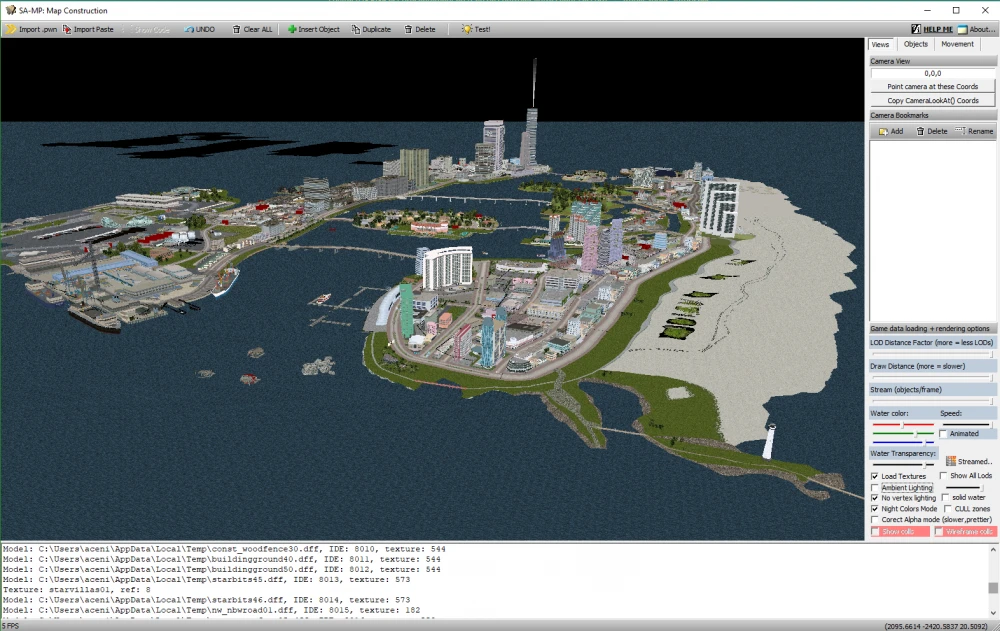The image size is (1000, 631).
Task: Click the white lighthouse in the 3D view
Action: [769, 441]
